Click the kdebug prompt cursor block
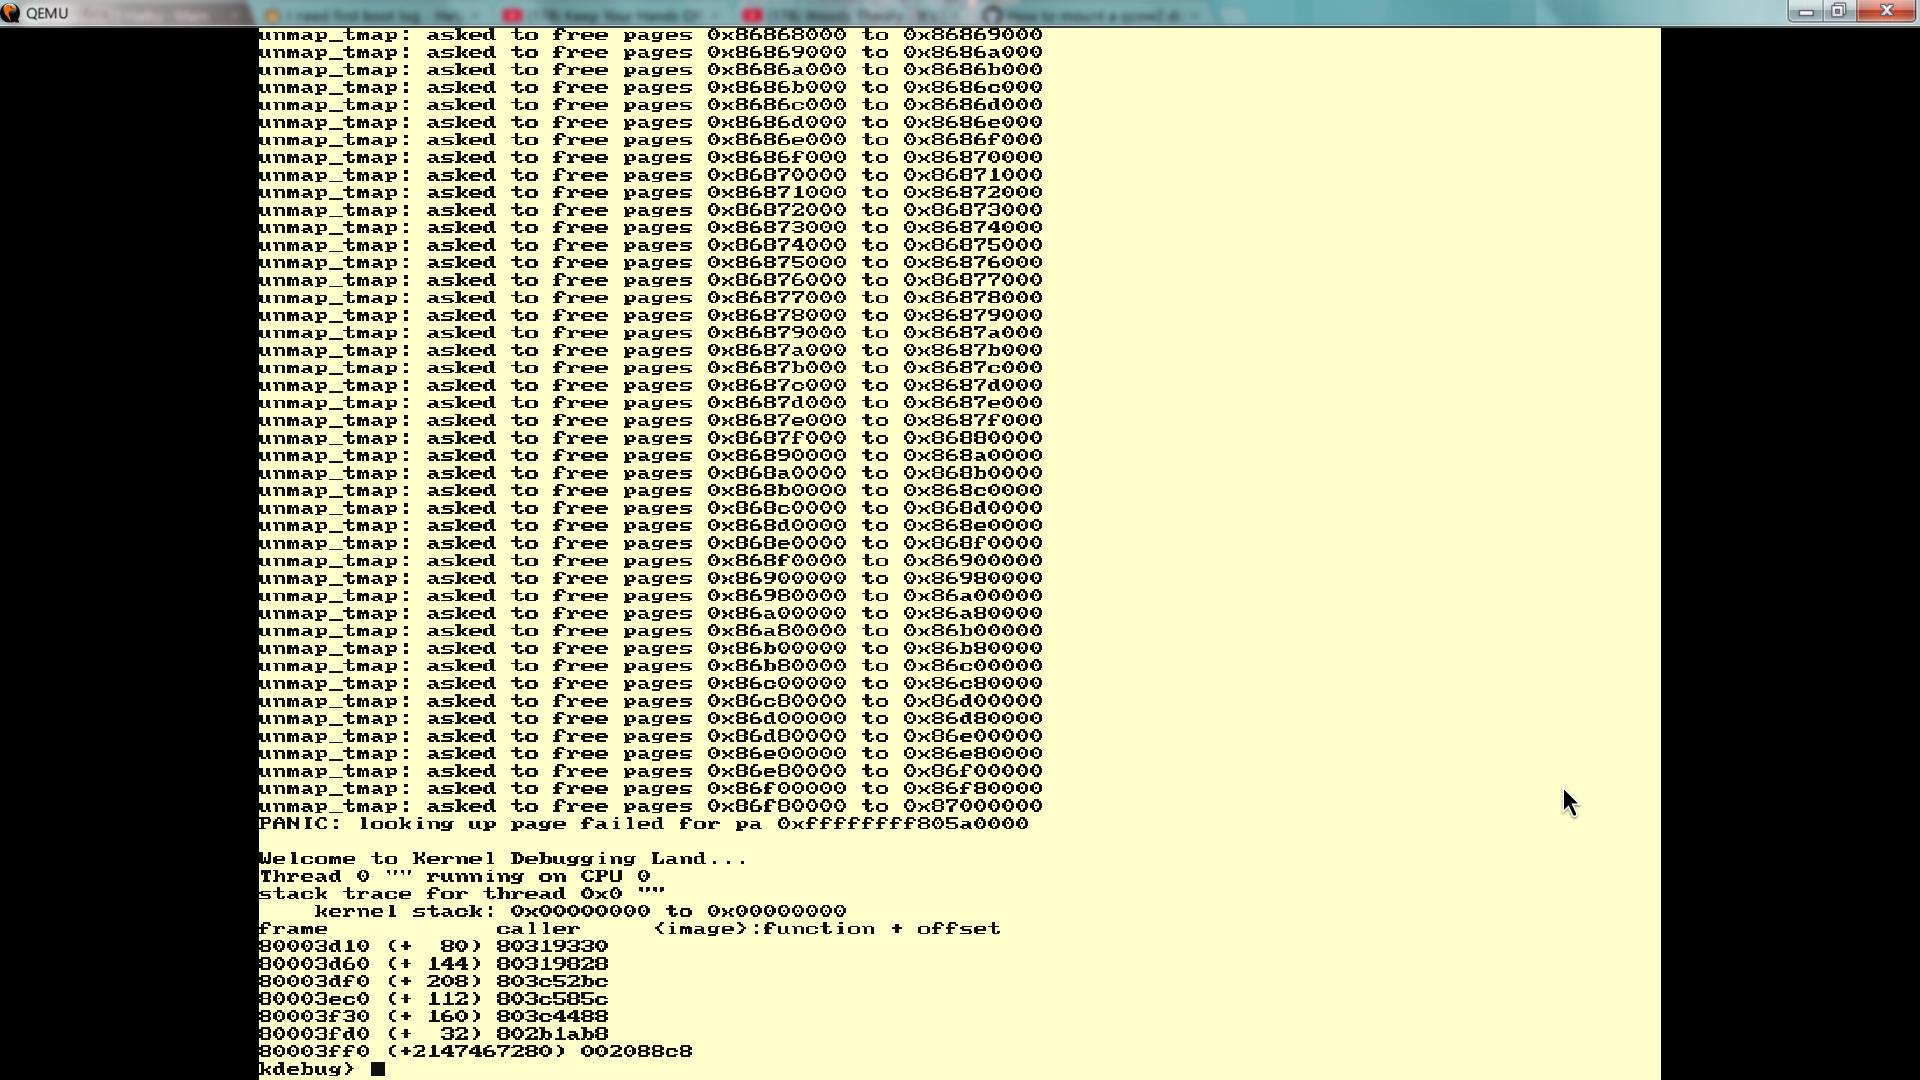This screenshot has height=1080, width=1920. pos(378,1069)
